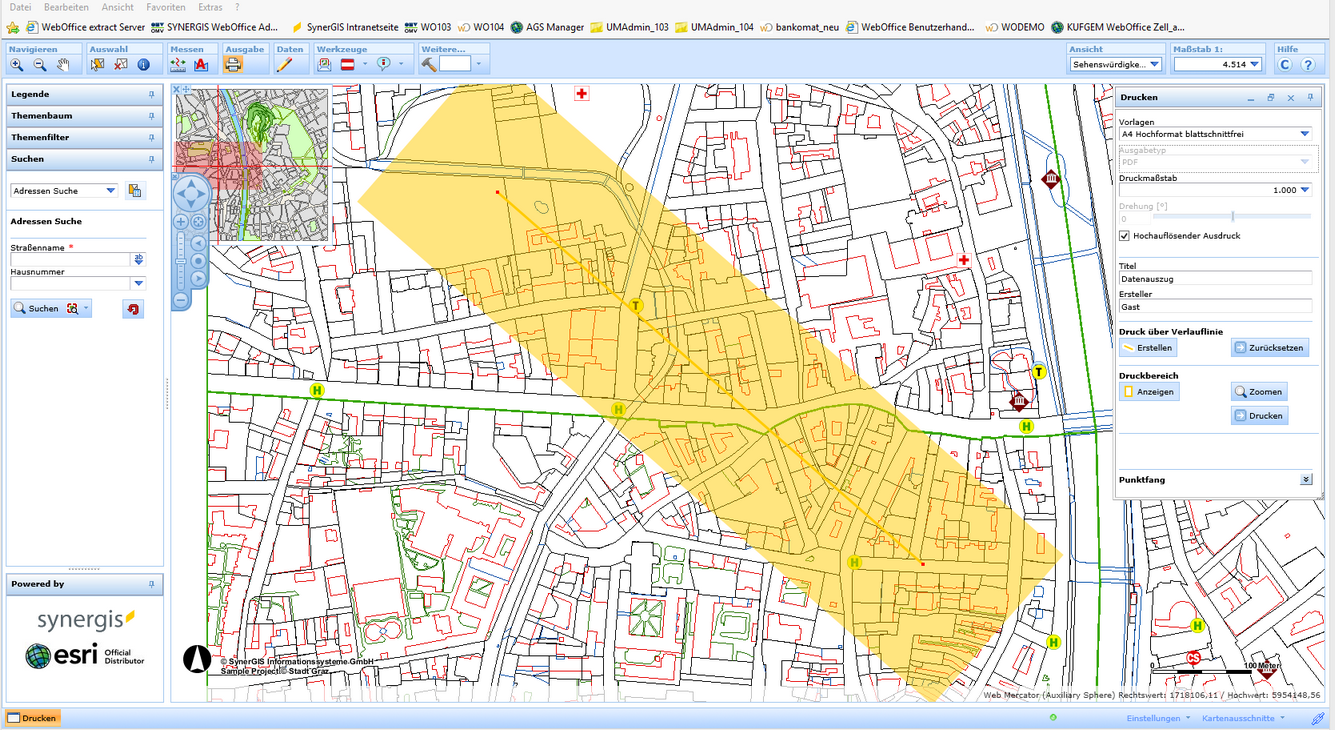Select the pencil edit tool under Daten

pos(284,65)
